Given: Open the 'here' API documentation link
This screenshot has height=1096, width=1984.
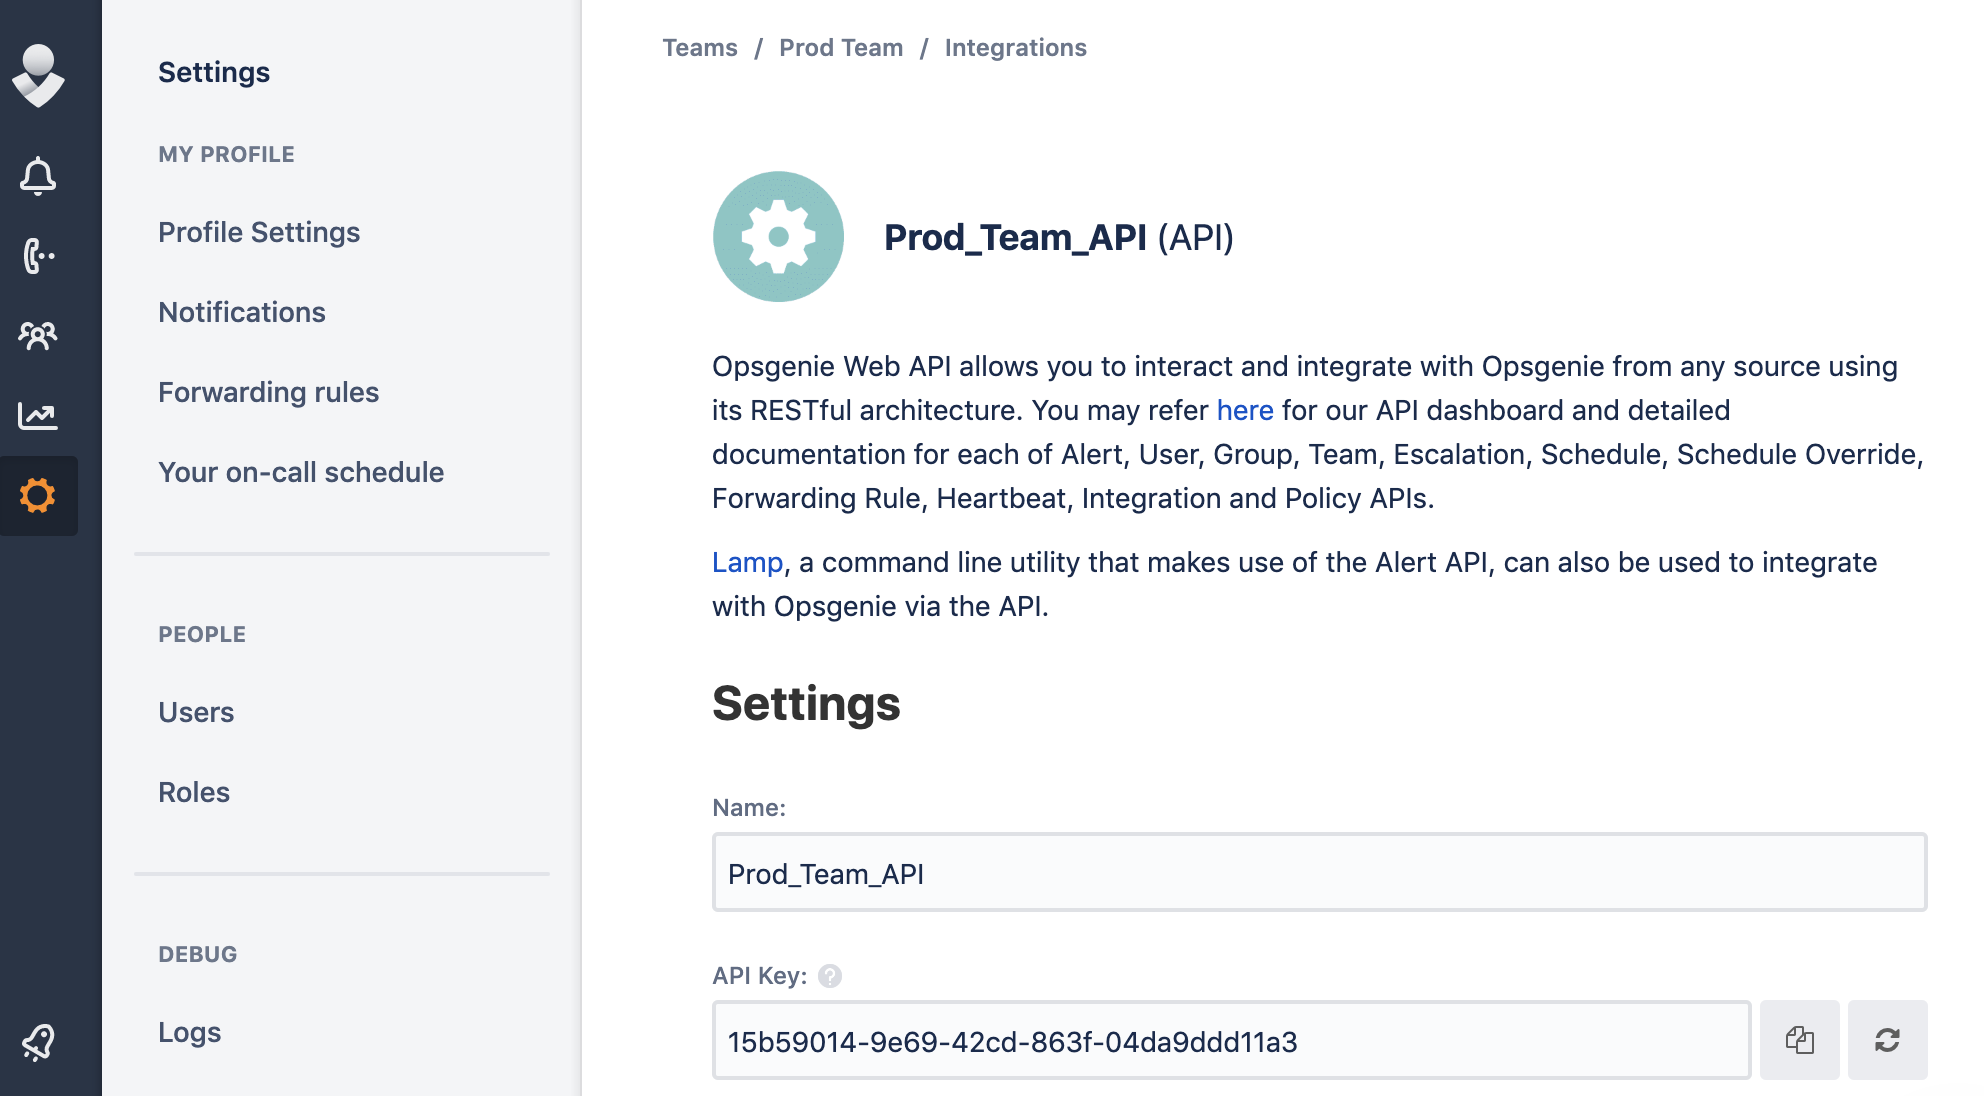Looking at the screenshot, I should coord(1245,410).
